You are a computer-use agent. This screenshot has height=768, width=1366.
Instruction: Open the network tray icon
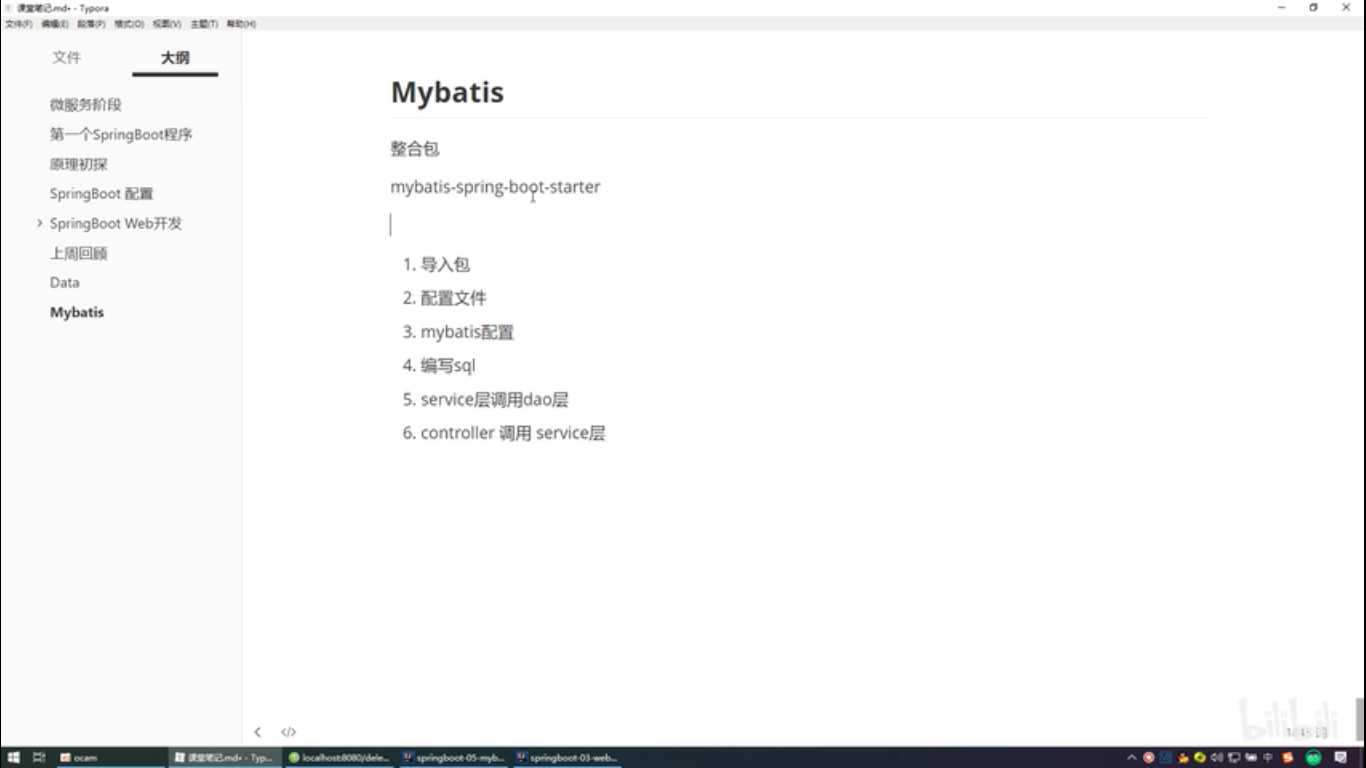tap(1234, 758)
